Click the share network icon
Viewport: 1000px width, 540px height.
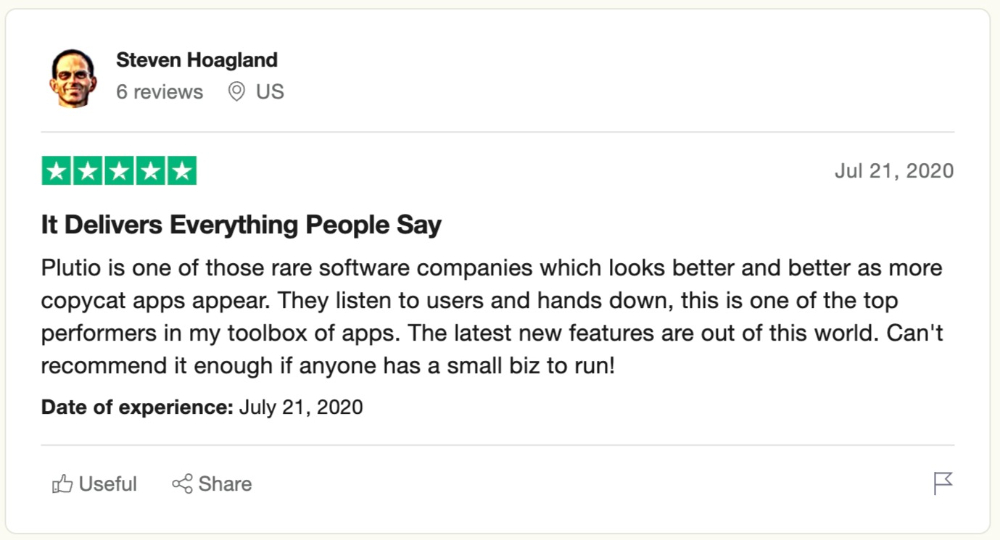tap(182, 484)
